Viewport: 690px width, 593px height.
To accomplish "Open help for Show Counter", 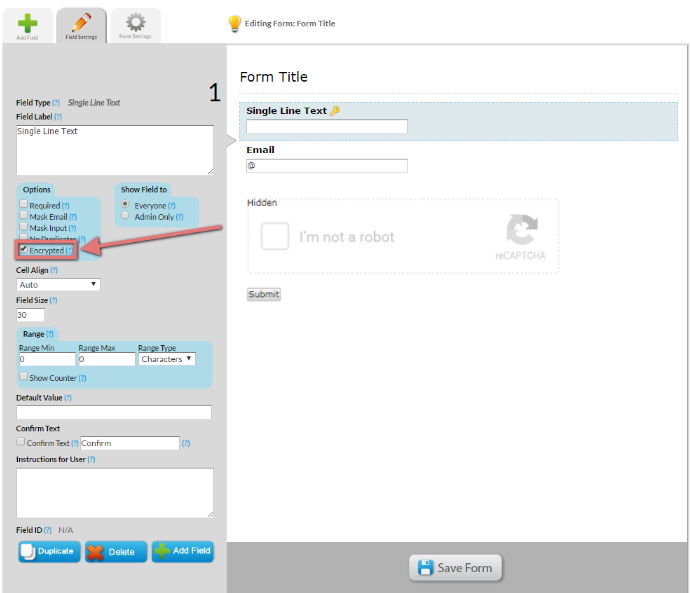I will pos(82,378).
